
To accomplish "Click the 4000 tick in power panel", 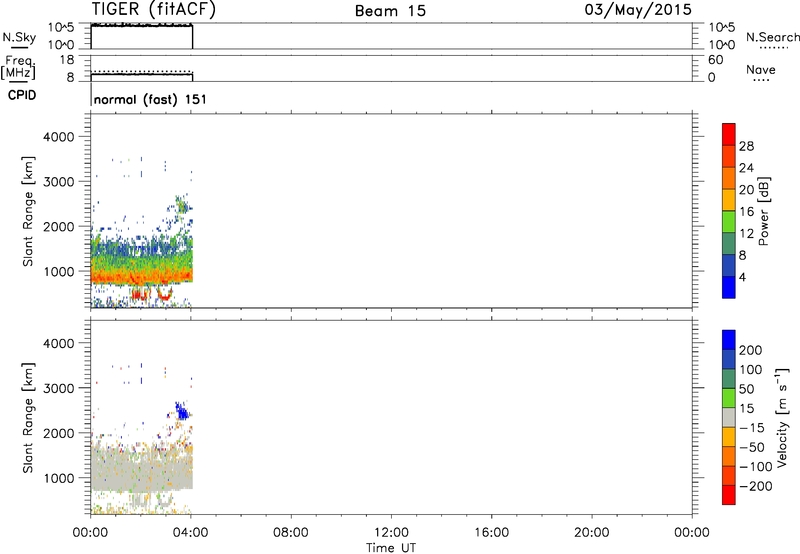I will coord(59,137).
